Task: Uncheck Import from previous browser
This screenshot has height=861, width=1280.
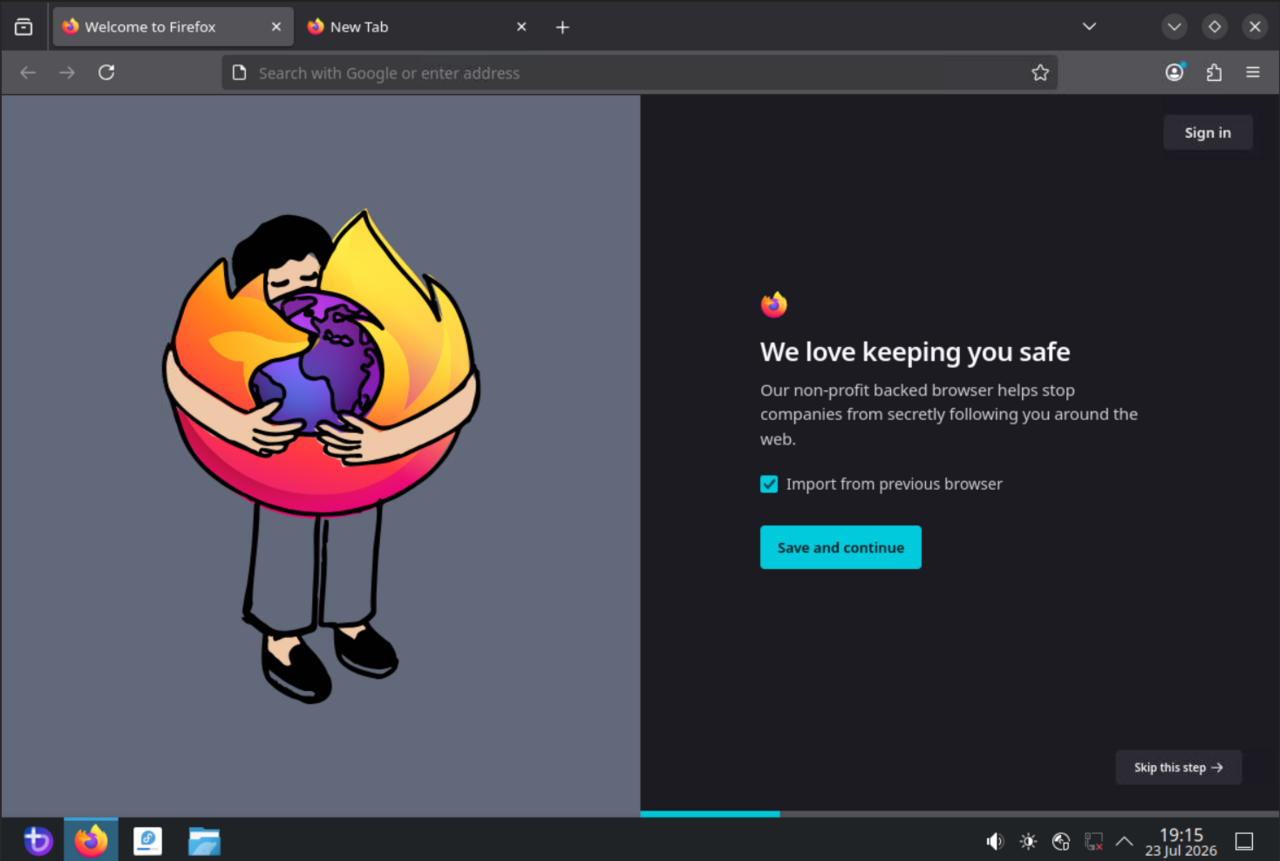Action: tap(769, 484)
